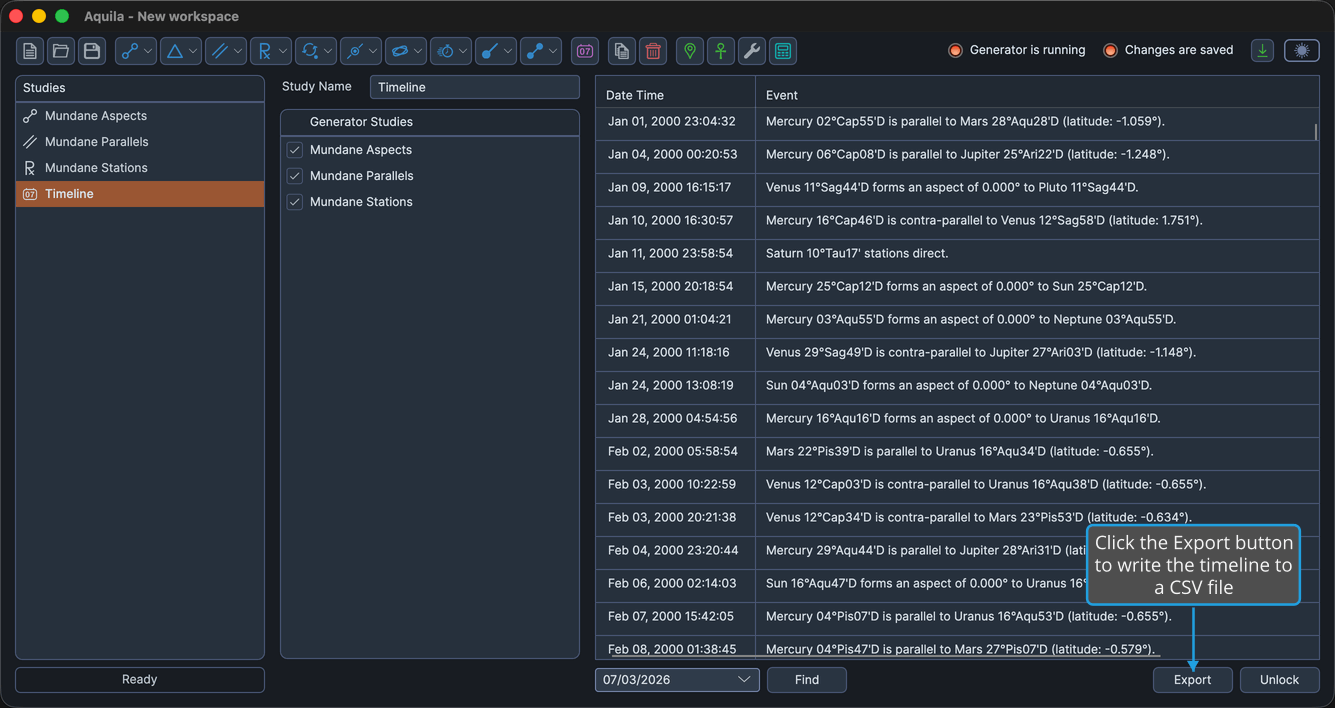1335x708 pixels.
Task: Open the calculator tool icon
Action: pos(783,51)
